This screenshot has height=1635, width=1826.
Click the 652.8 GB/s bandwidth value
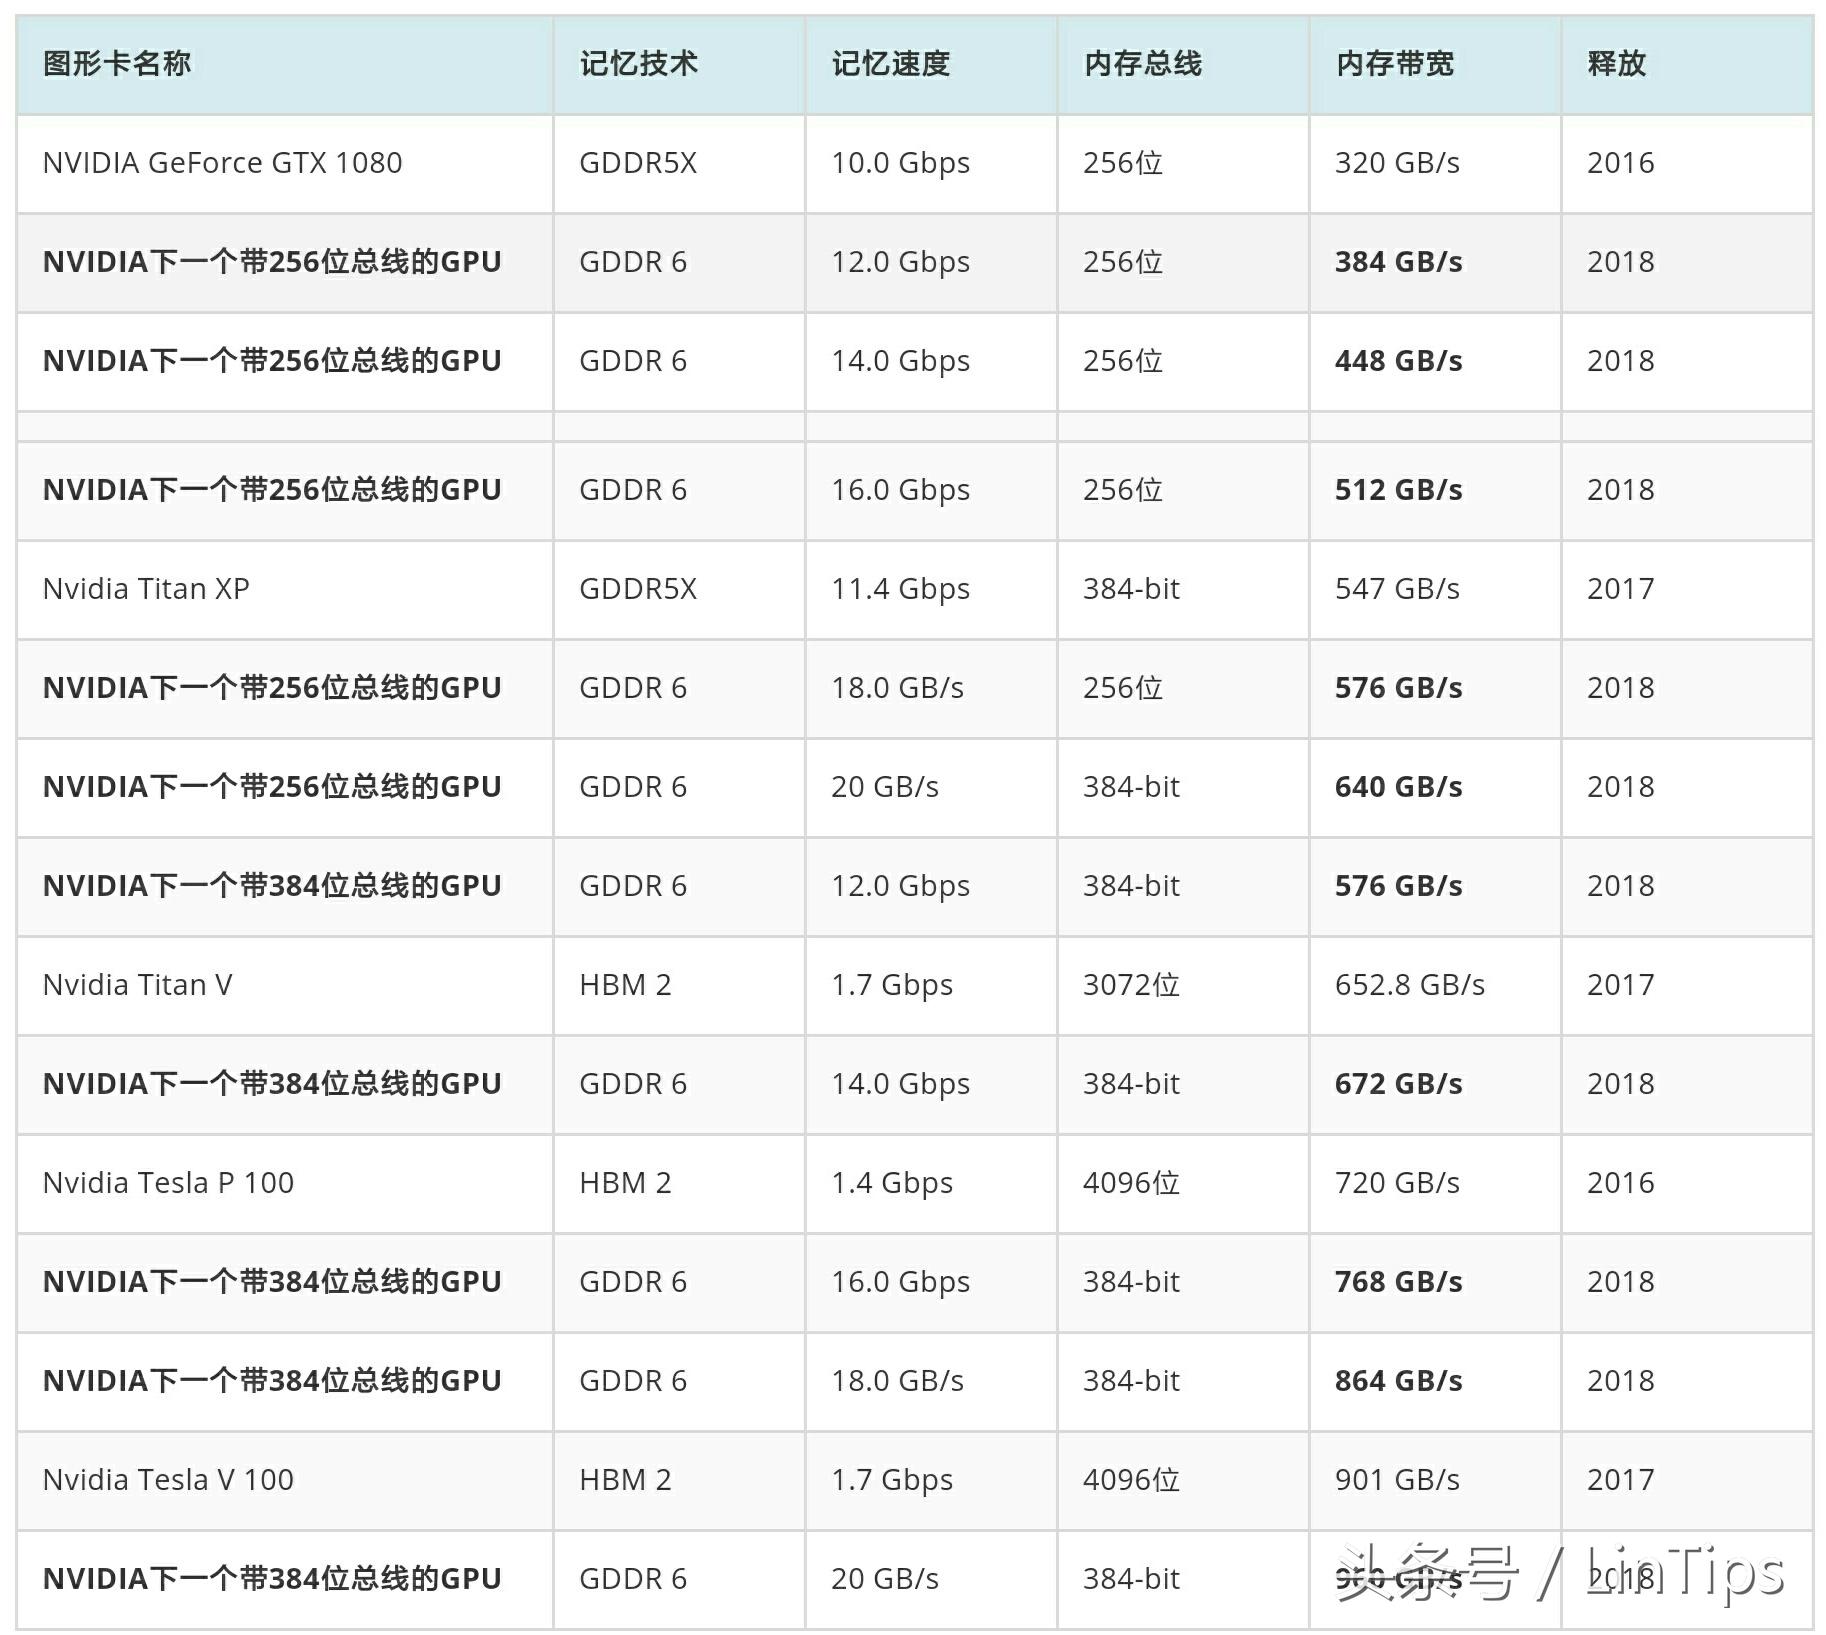[x=1410, y=985]
